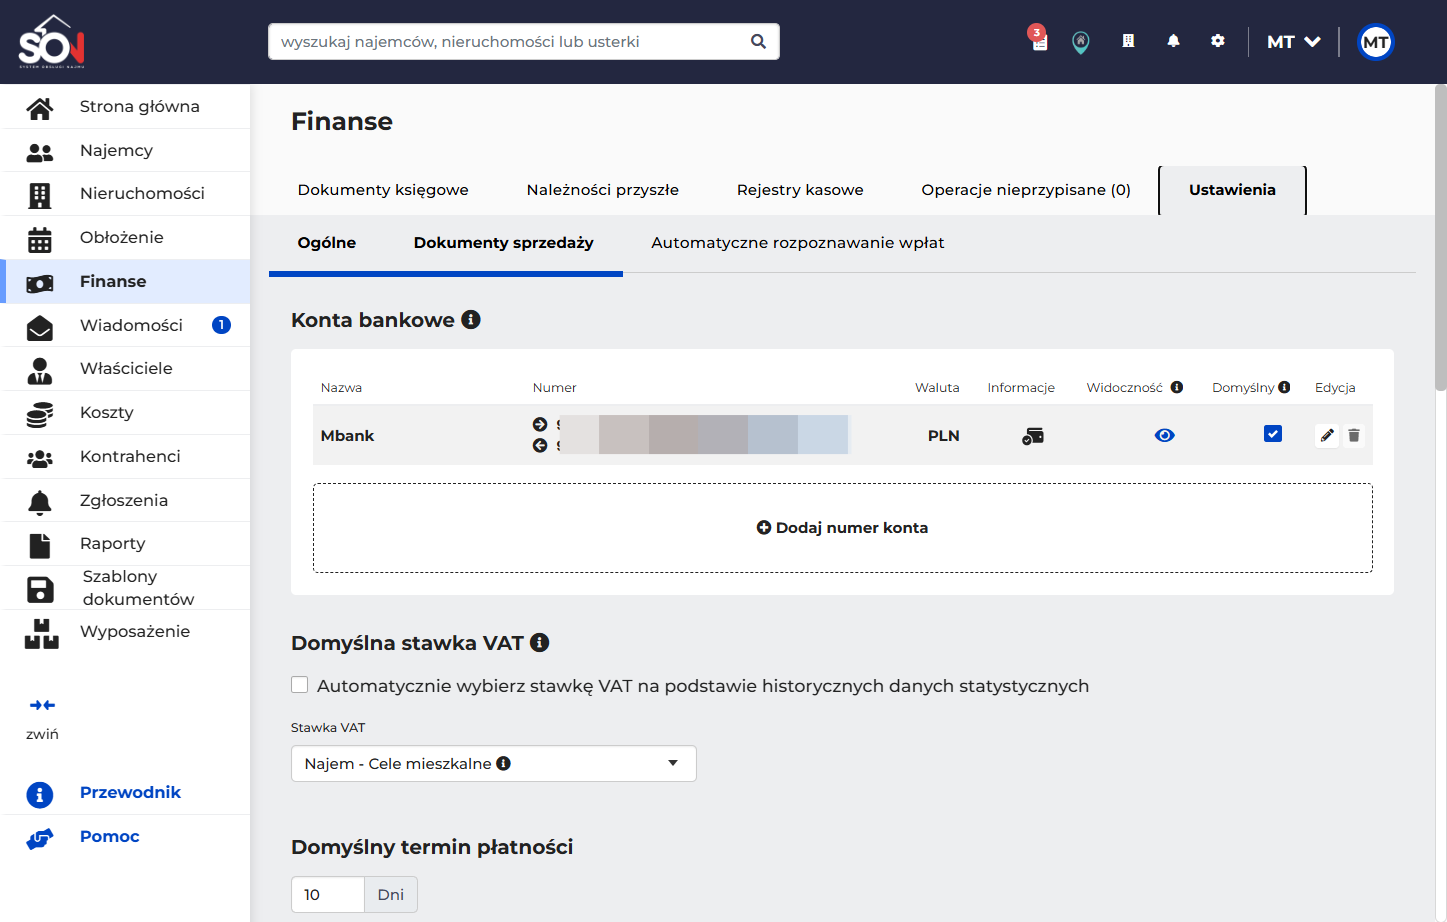1447x922 pixels.
Task: Open the settings gear in top bar
Action: 1217,41
